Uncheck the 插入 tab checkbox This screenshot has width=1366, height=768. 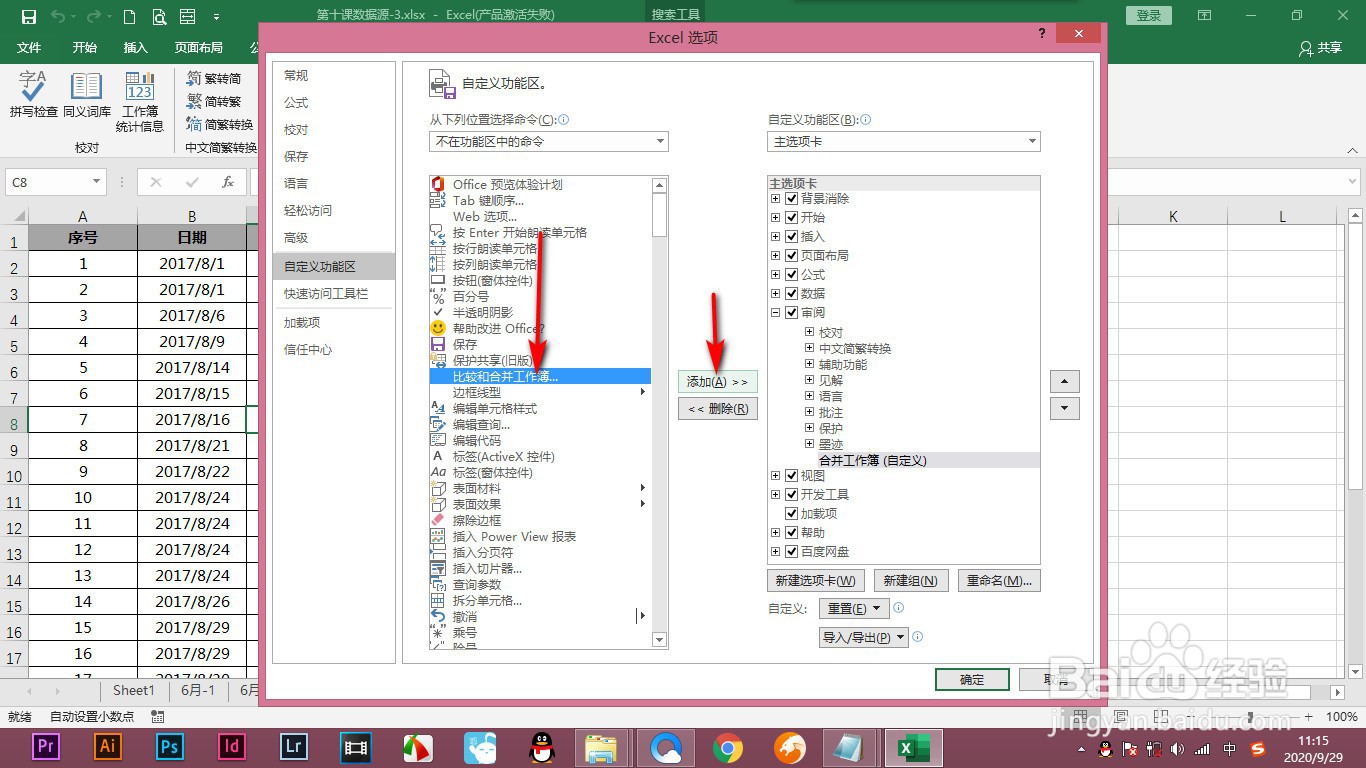coord(792,237)
